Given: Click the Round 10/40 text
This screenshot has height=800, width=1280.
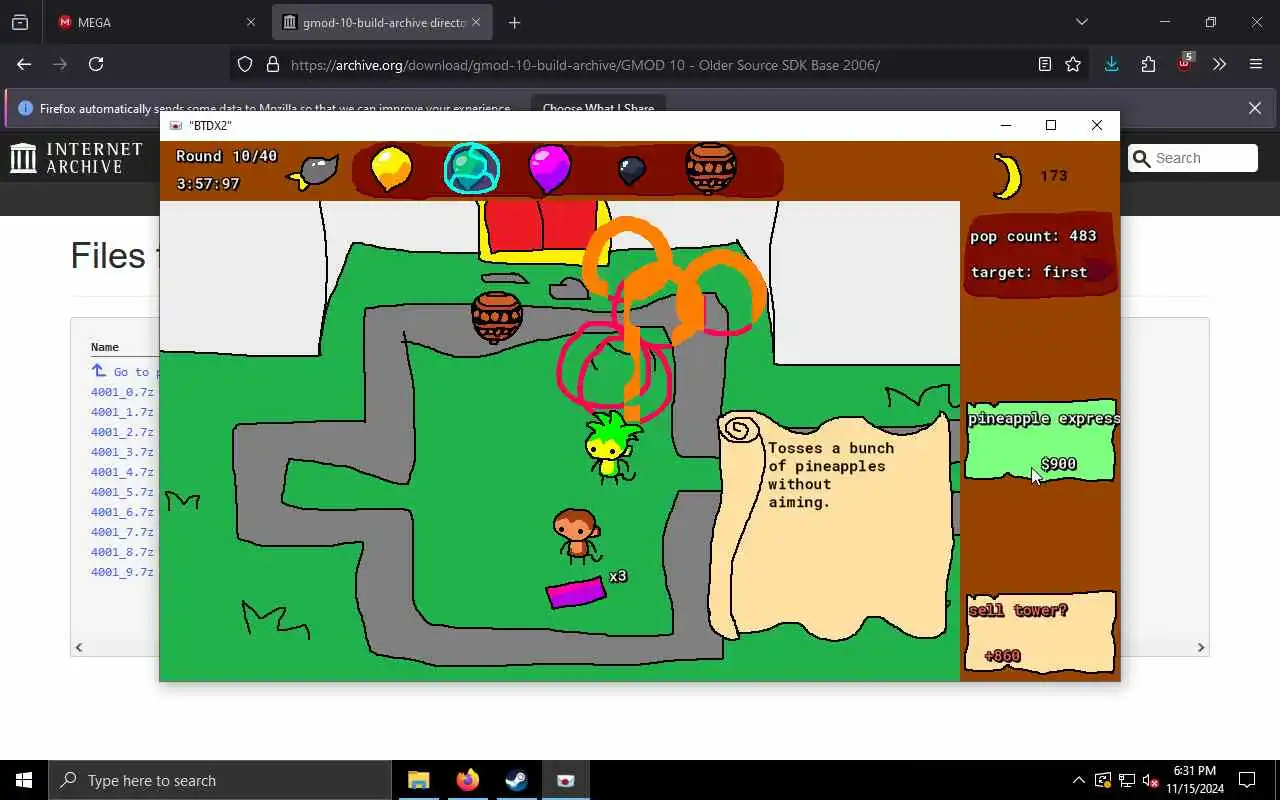Looking at the screenshot, I should pos(227,156).
